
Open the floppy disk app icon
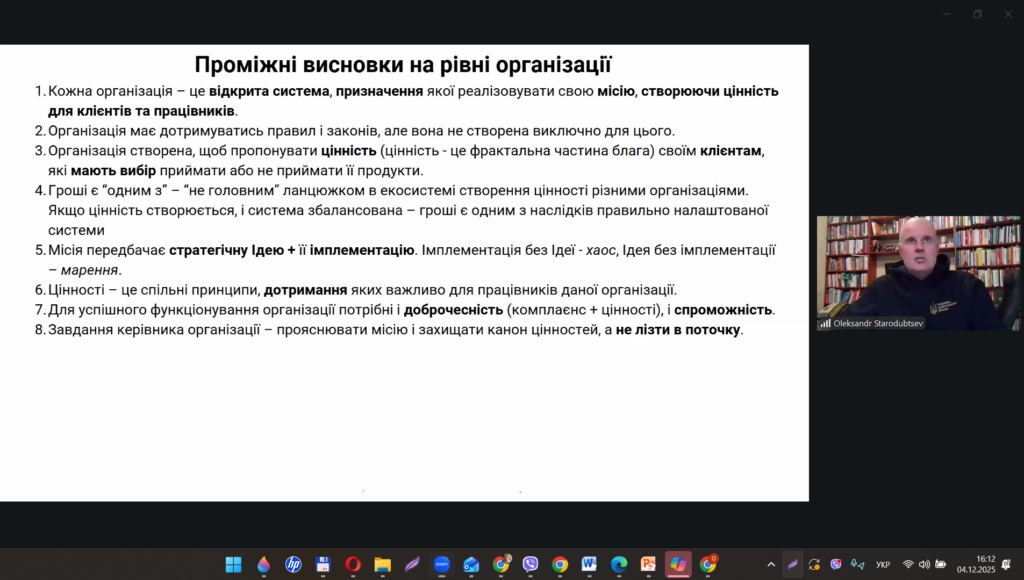tap(323, 564)
